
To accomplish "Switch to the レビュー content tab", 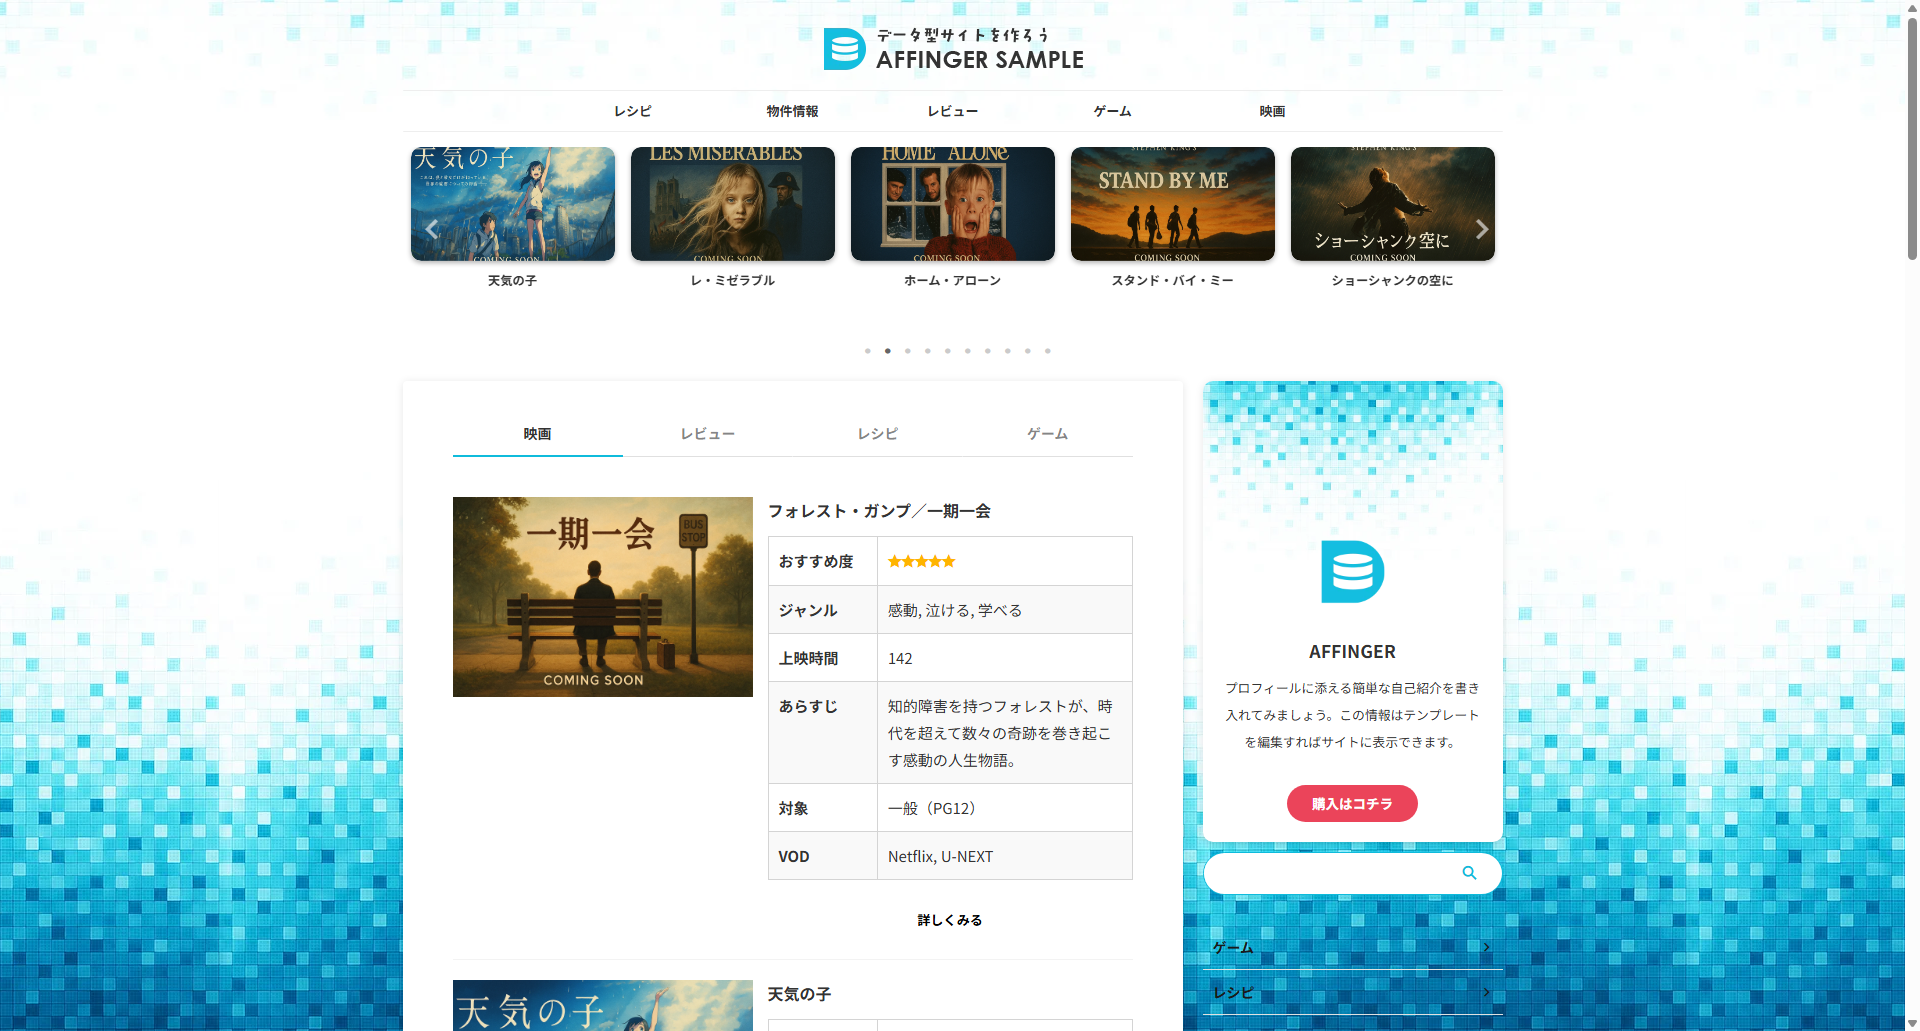I will click(x=708, y=434).
